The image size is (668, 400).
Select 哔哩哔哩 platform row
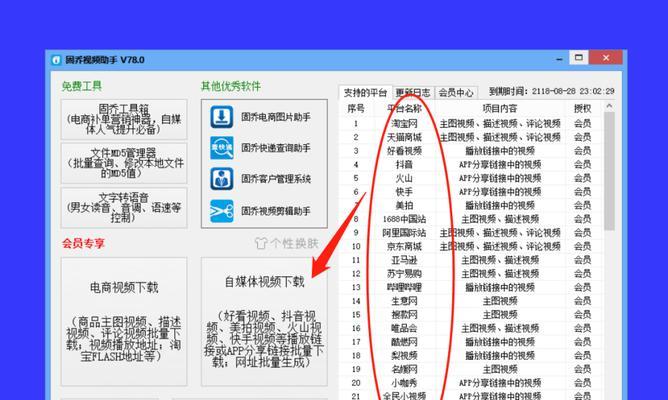471,287
